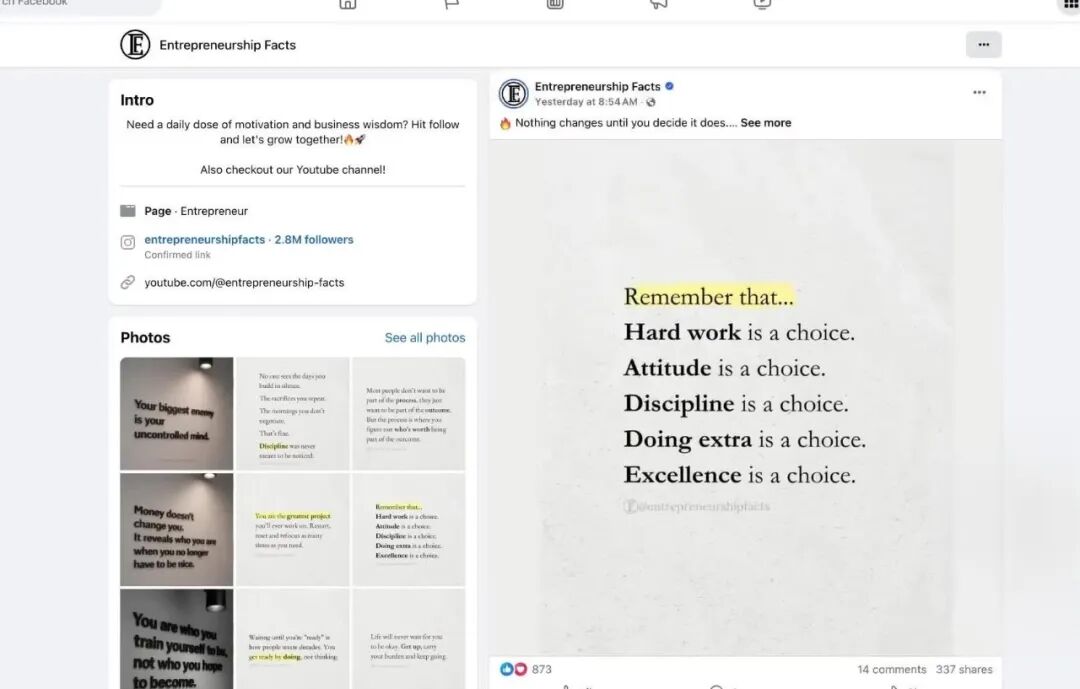The width and height of the screenshot is (1080, 689).
Task: Open the post's three-dot options menu
Action: (x=979, y=92)
